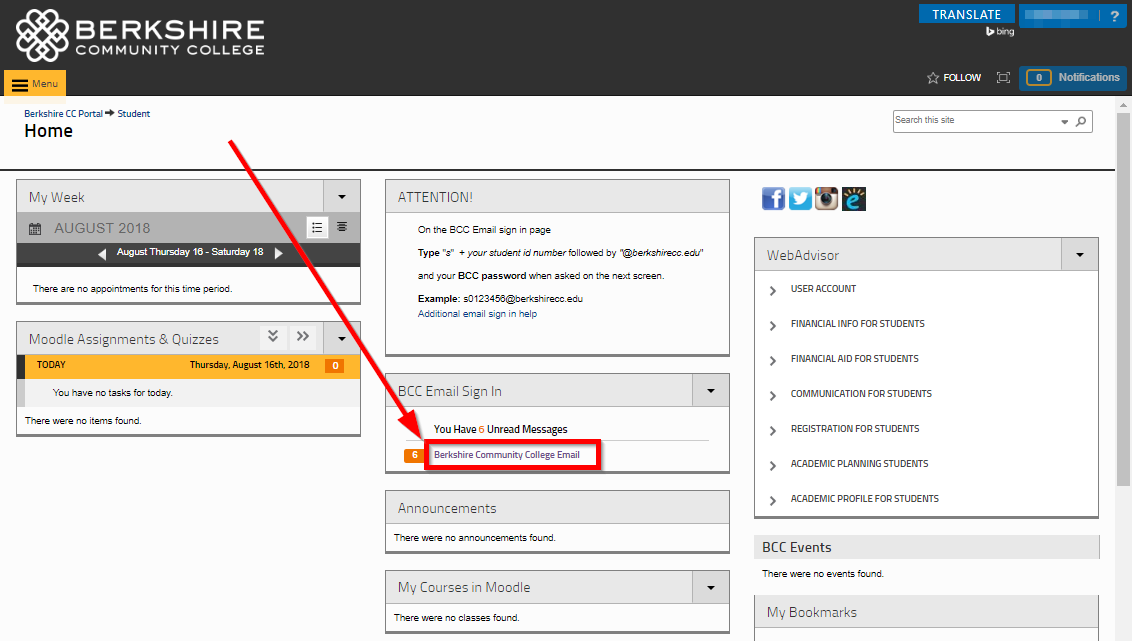Open the blue 'e' social icon
Screen dimensions: 1132x641
[853, 199]
